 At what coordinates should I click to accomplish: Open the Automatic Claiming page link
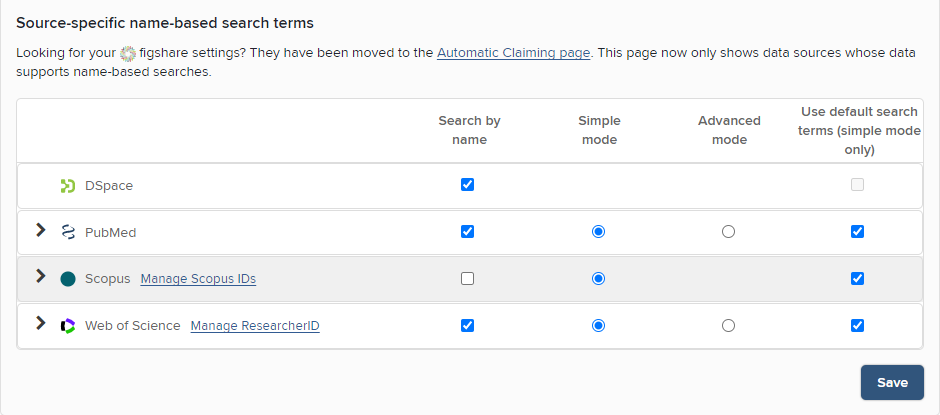click(514, 53)
